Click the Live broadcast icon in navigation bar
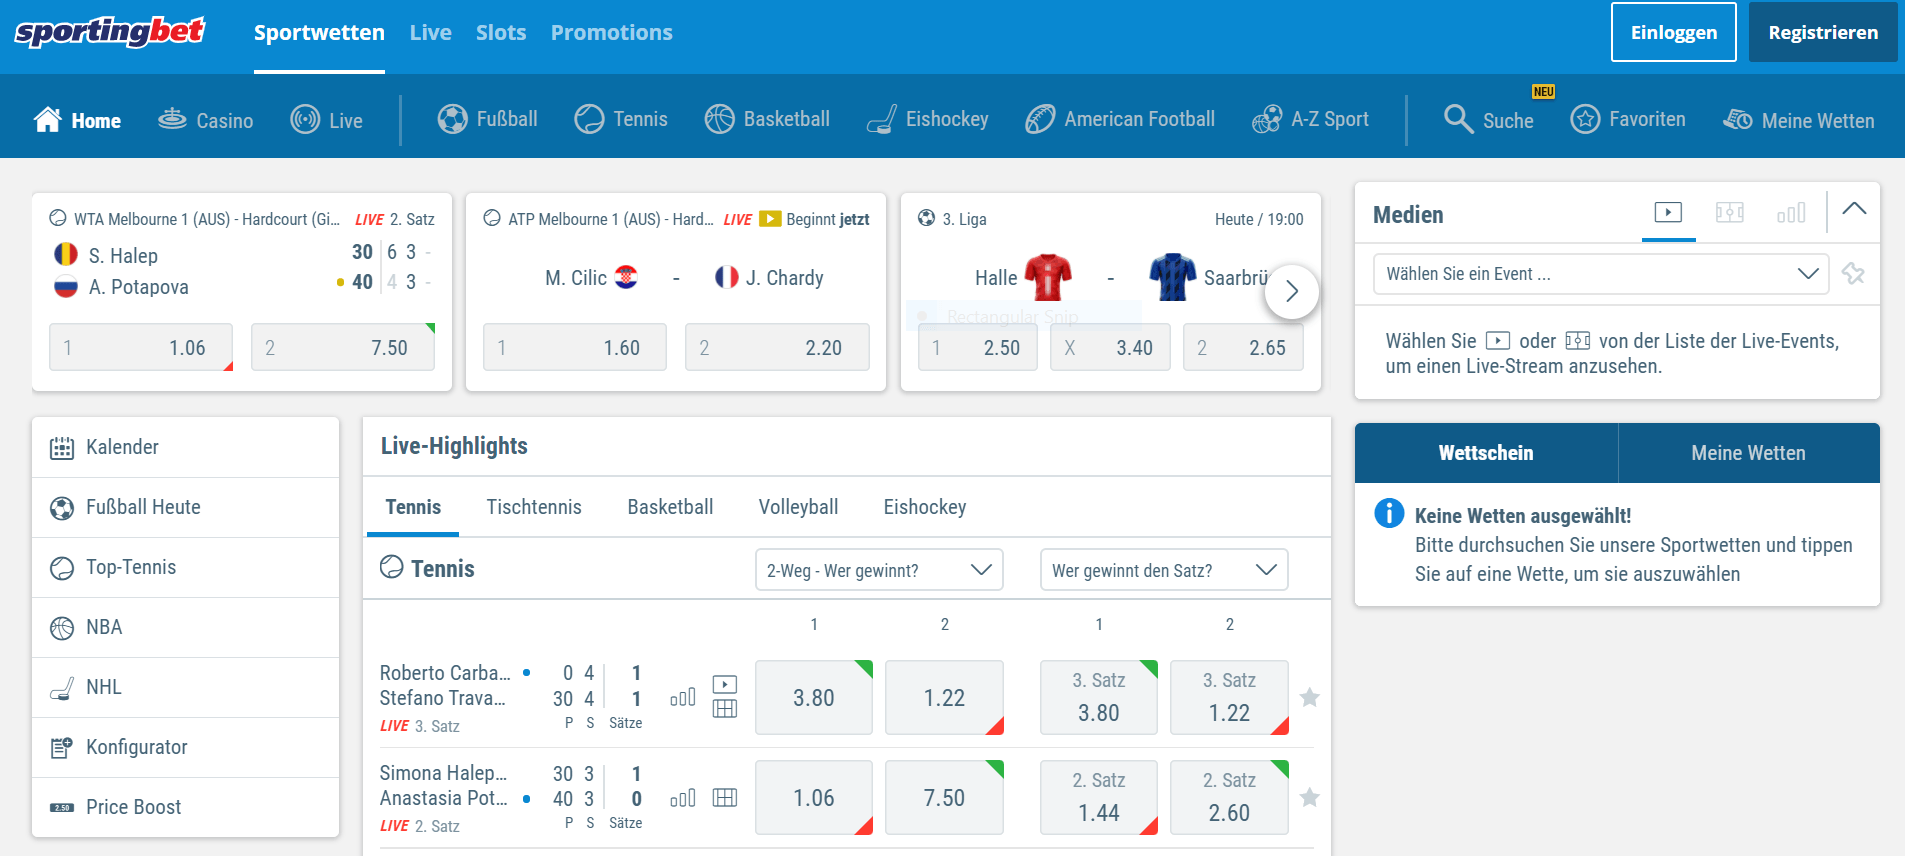 [x=305, y=120]
